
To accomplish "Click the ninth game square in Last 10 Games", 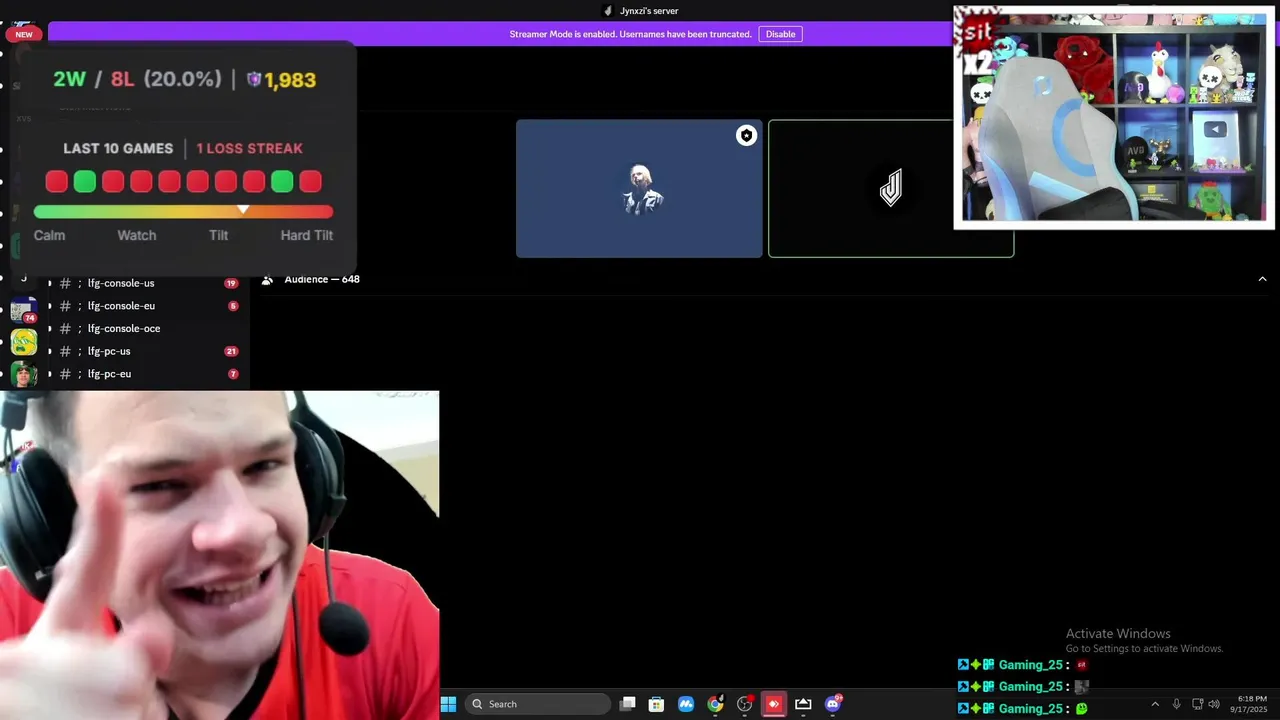I will [x=282, y=181].
